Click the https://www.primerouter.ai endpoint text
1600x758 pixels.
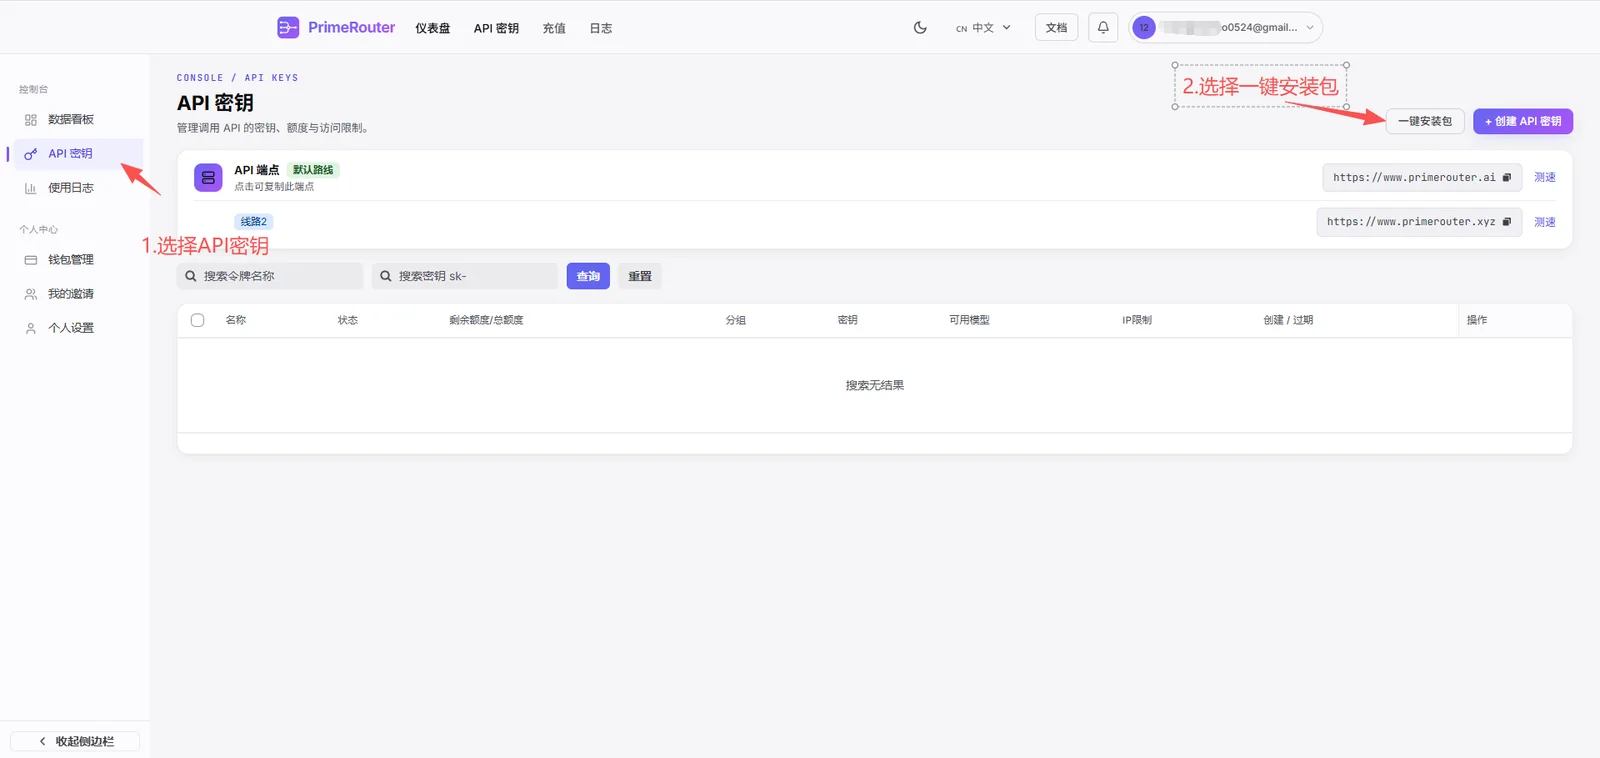[x=1414, y=178]
